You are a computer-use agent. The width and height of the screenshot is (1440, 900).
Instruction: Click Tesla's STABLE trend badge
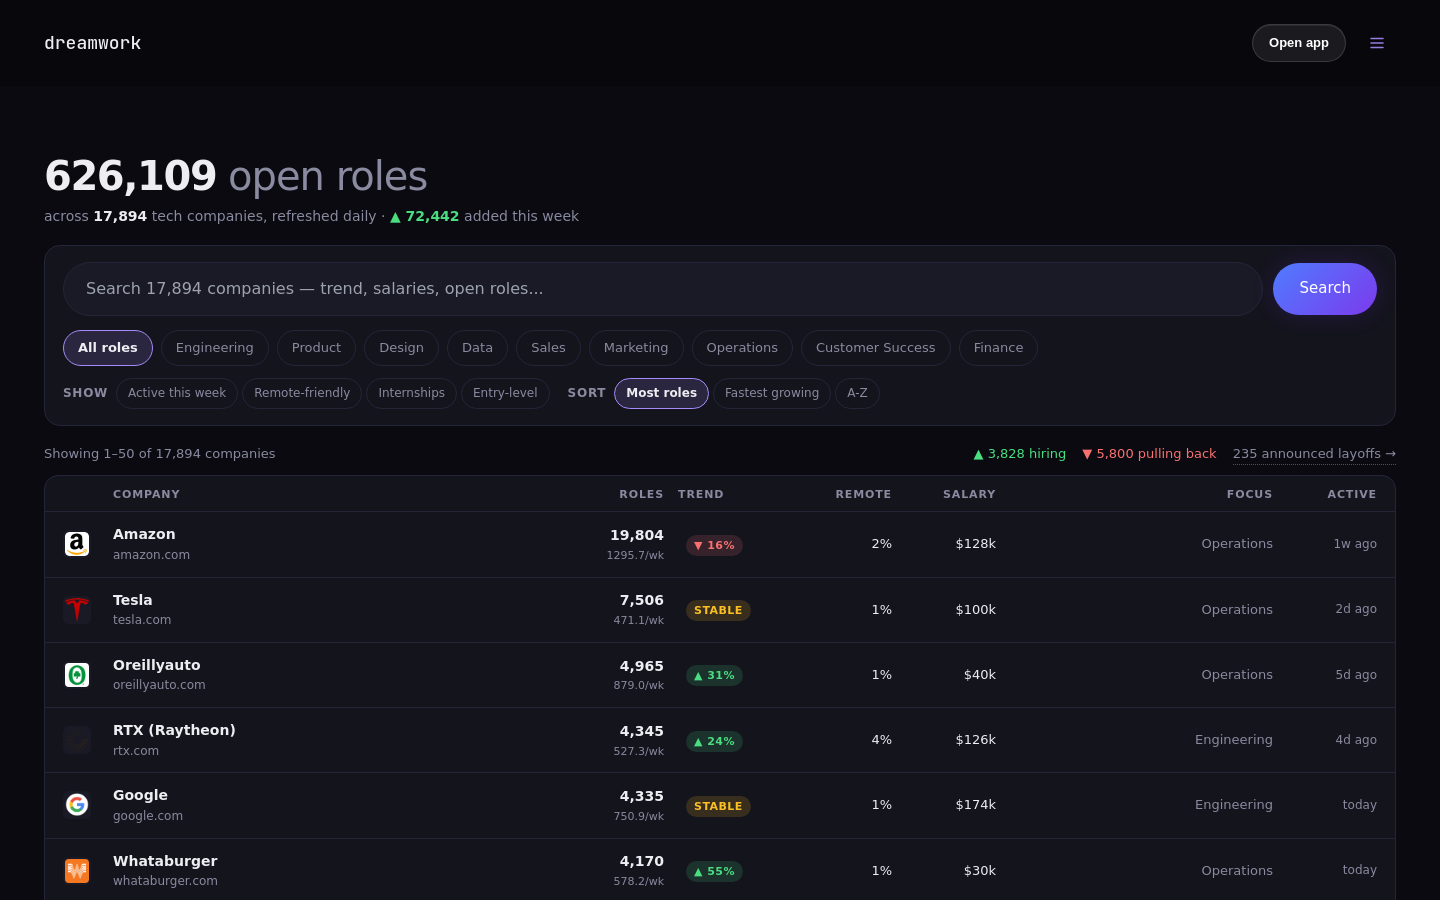[718, 610]
